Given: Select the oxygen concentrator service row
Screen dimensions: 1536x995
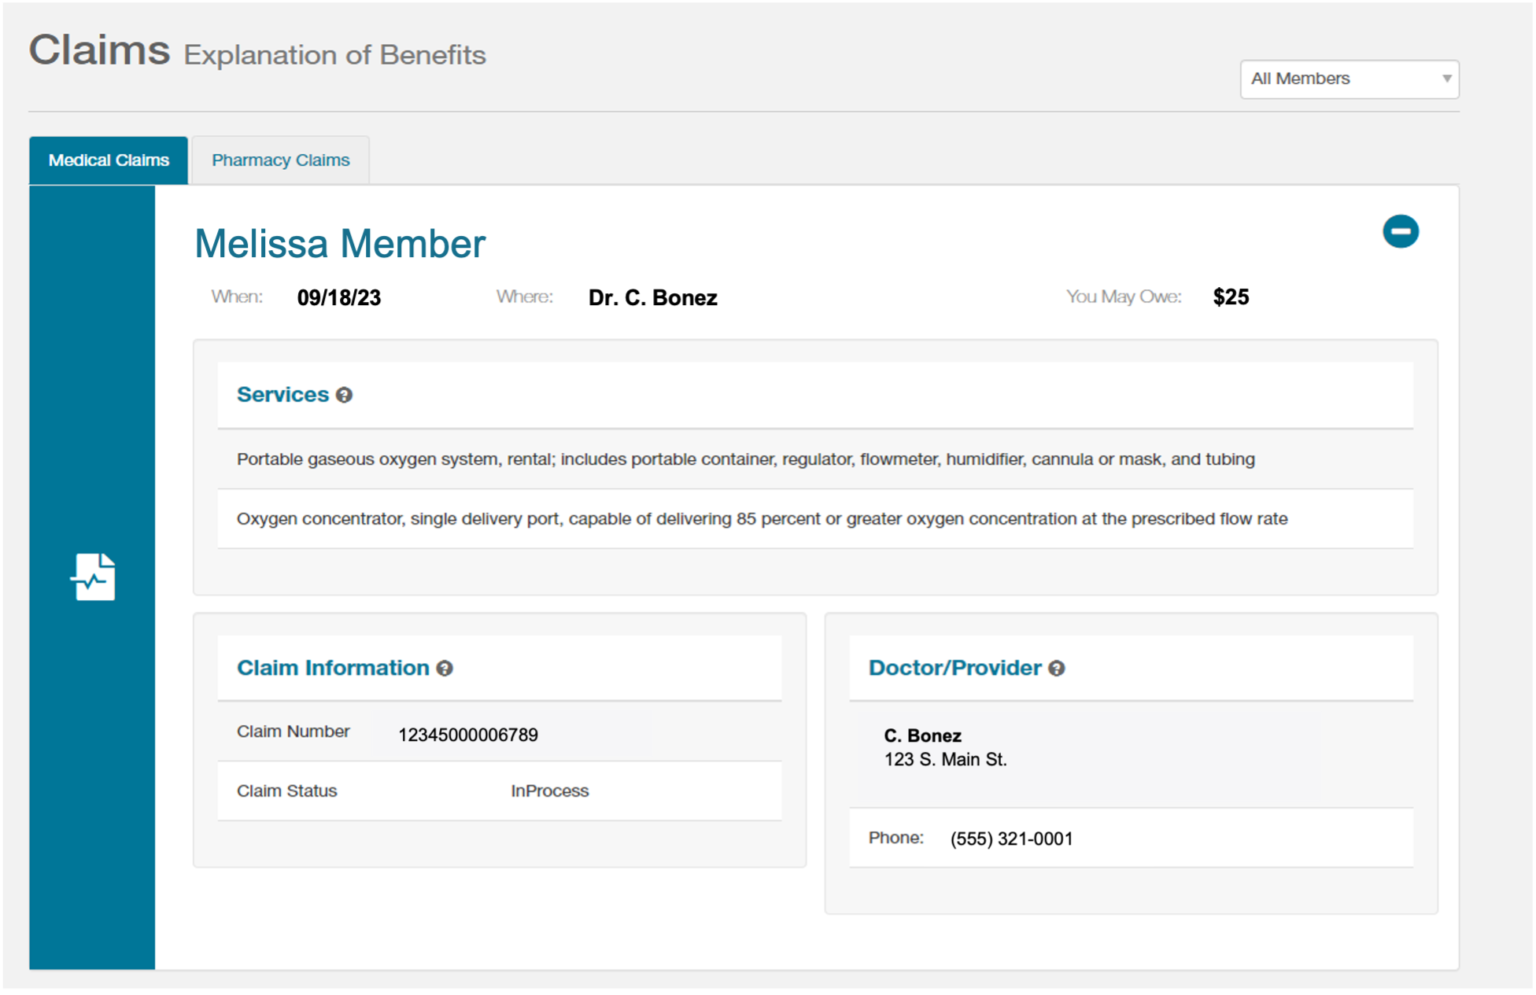Looking at the screenshot, I should coord(761,519).
